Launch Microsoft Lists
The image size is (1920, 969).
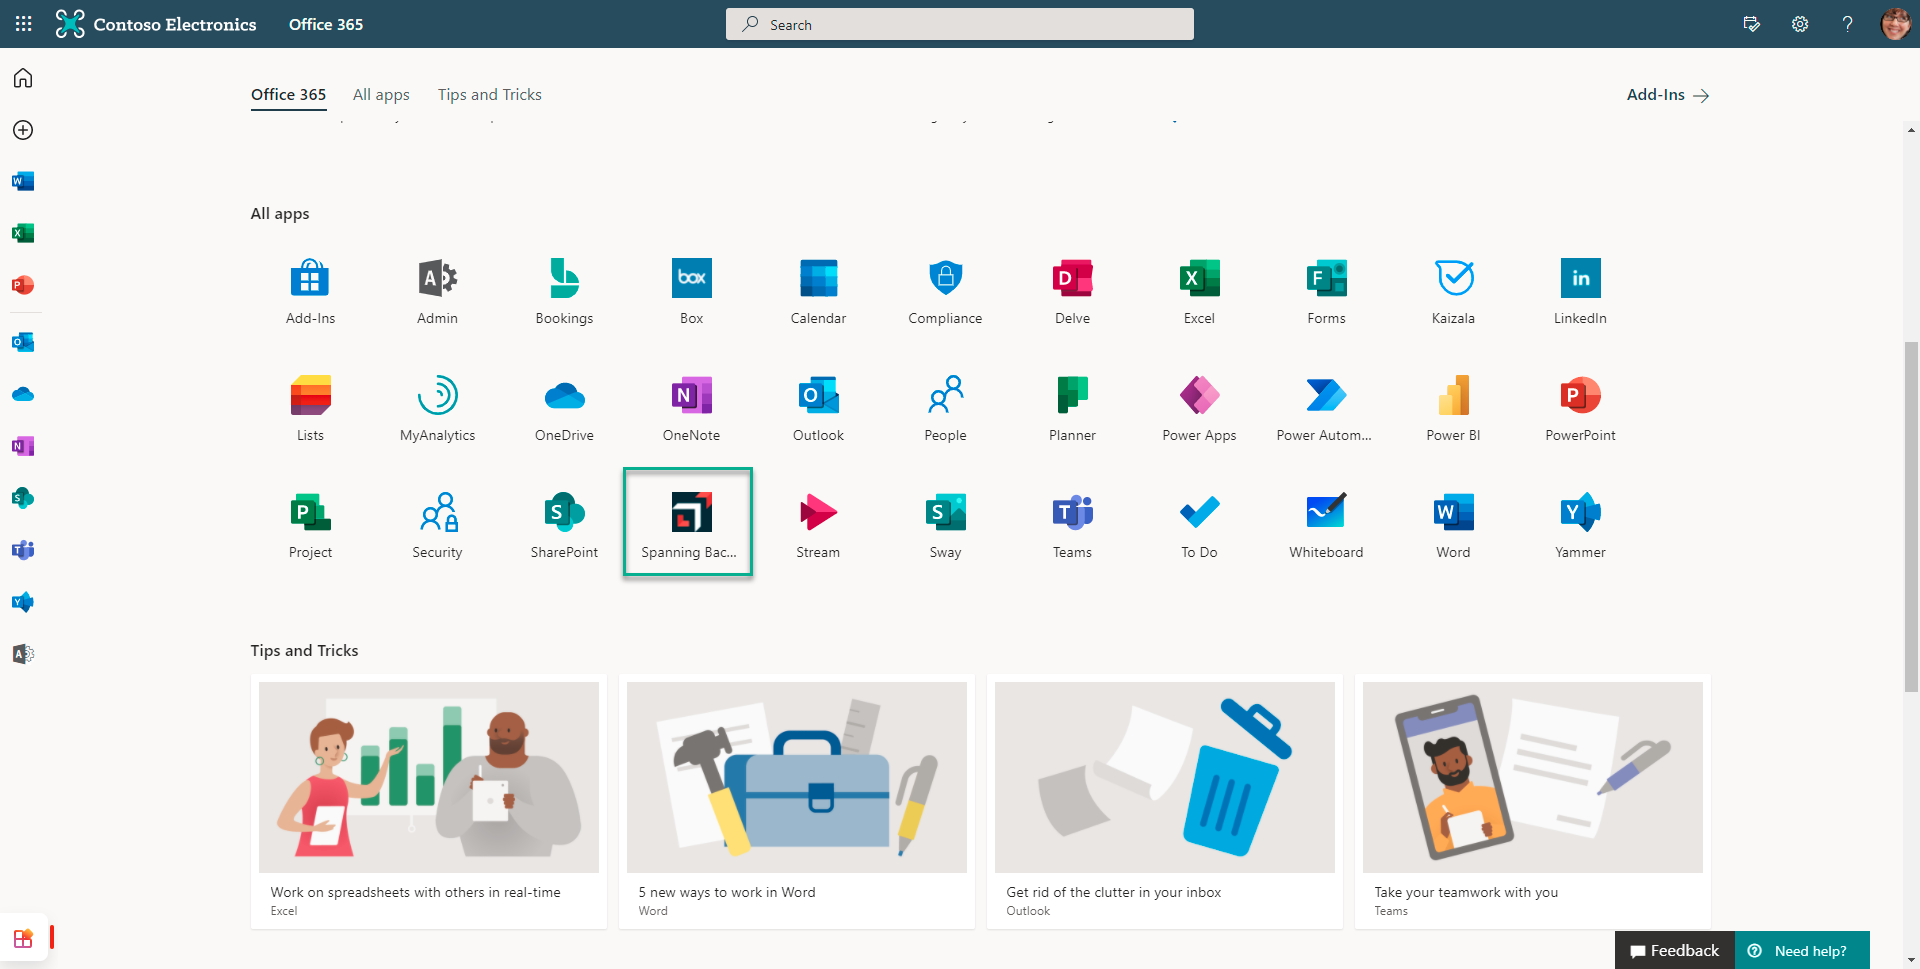310,407
